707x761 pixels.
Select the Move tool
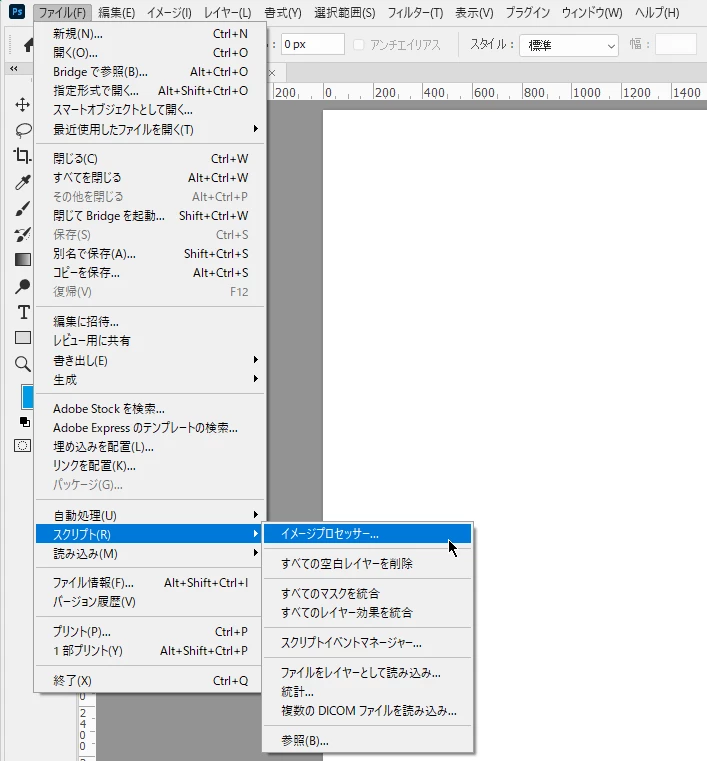[22, 105]
